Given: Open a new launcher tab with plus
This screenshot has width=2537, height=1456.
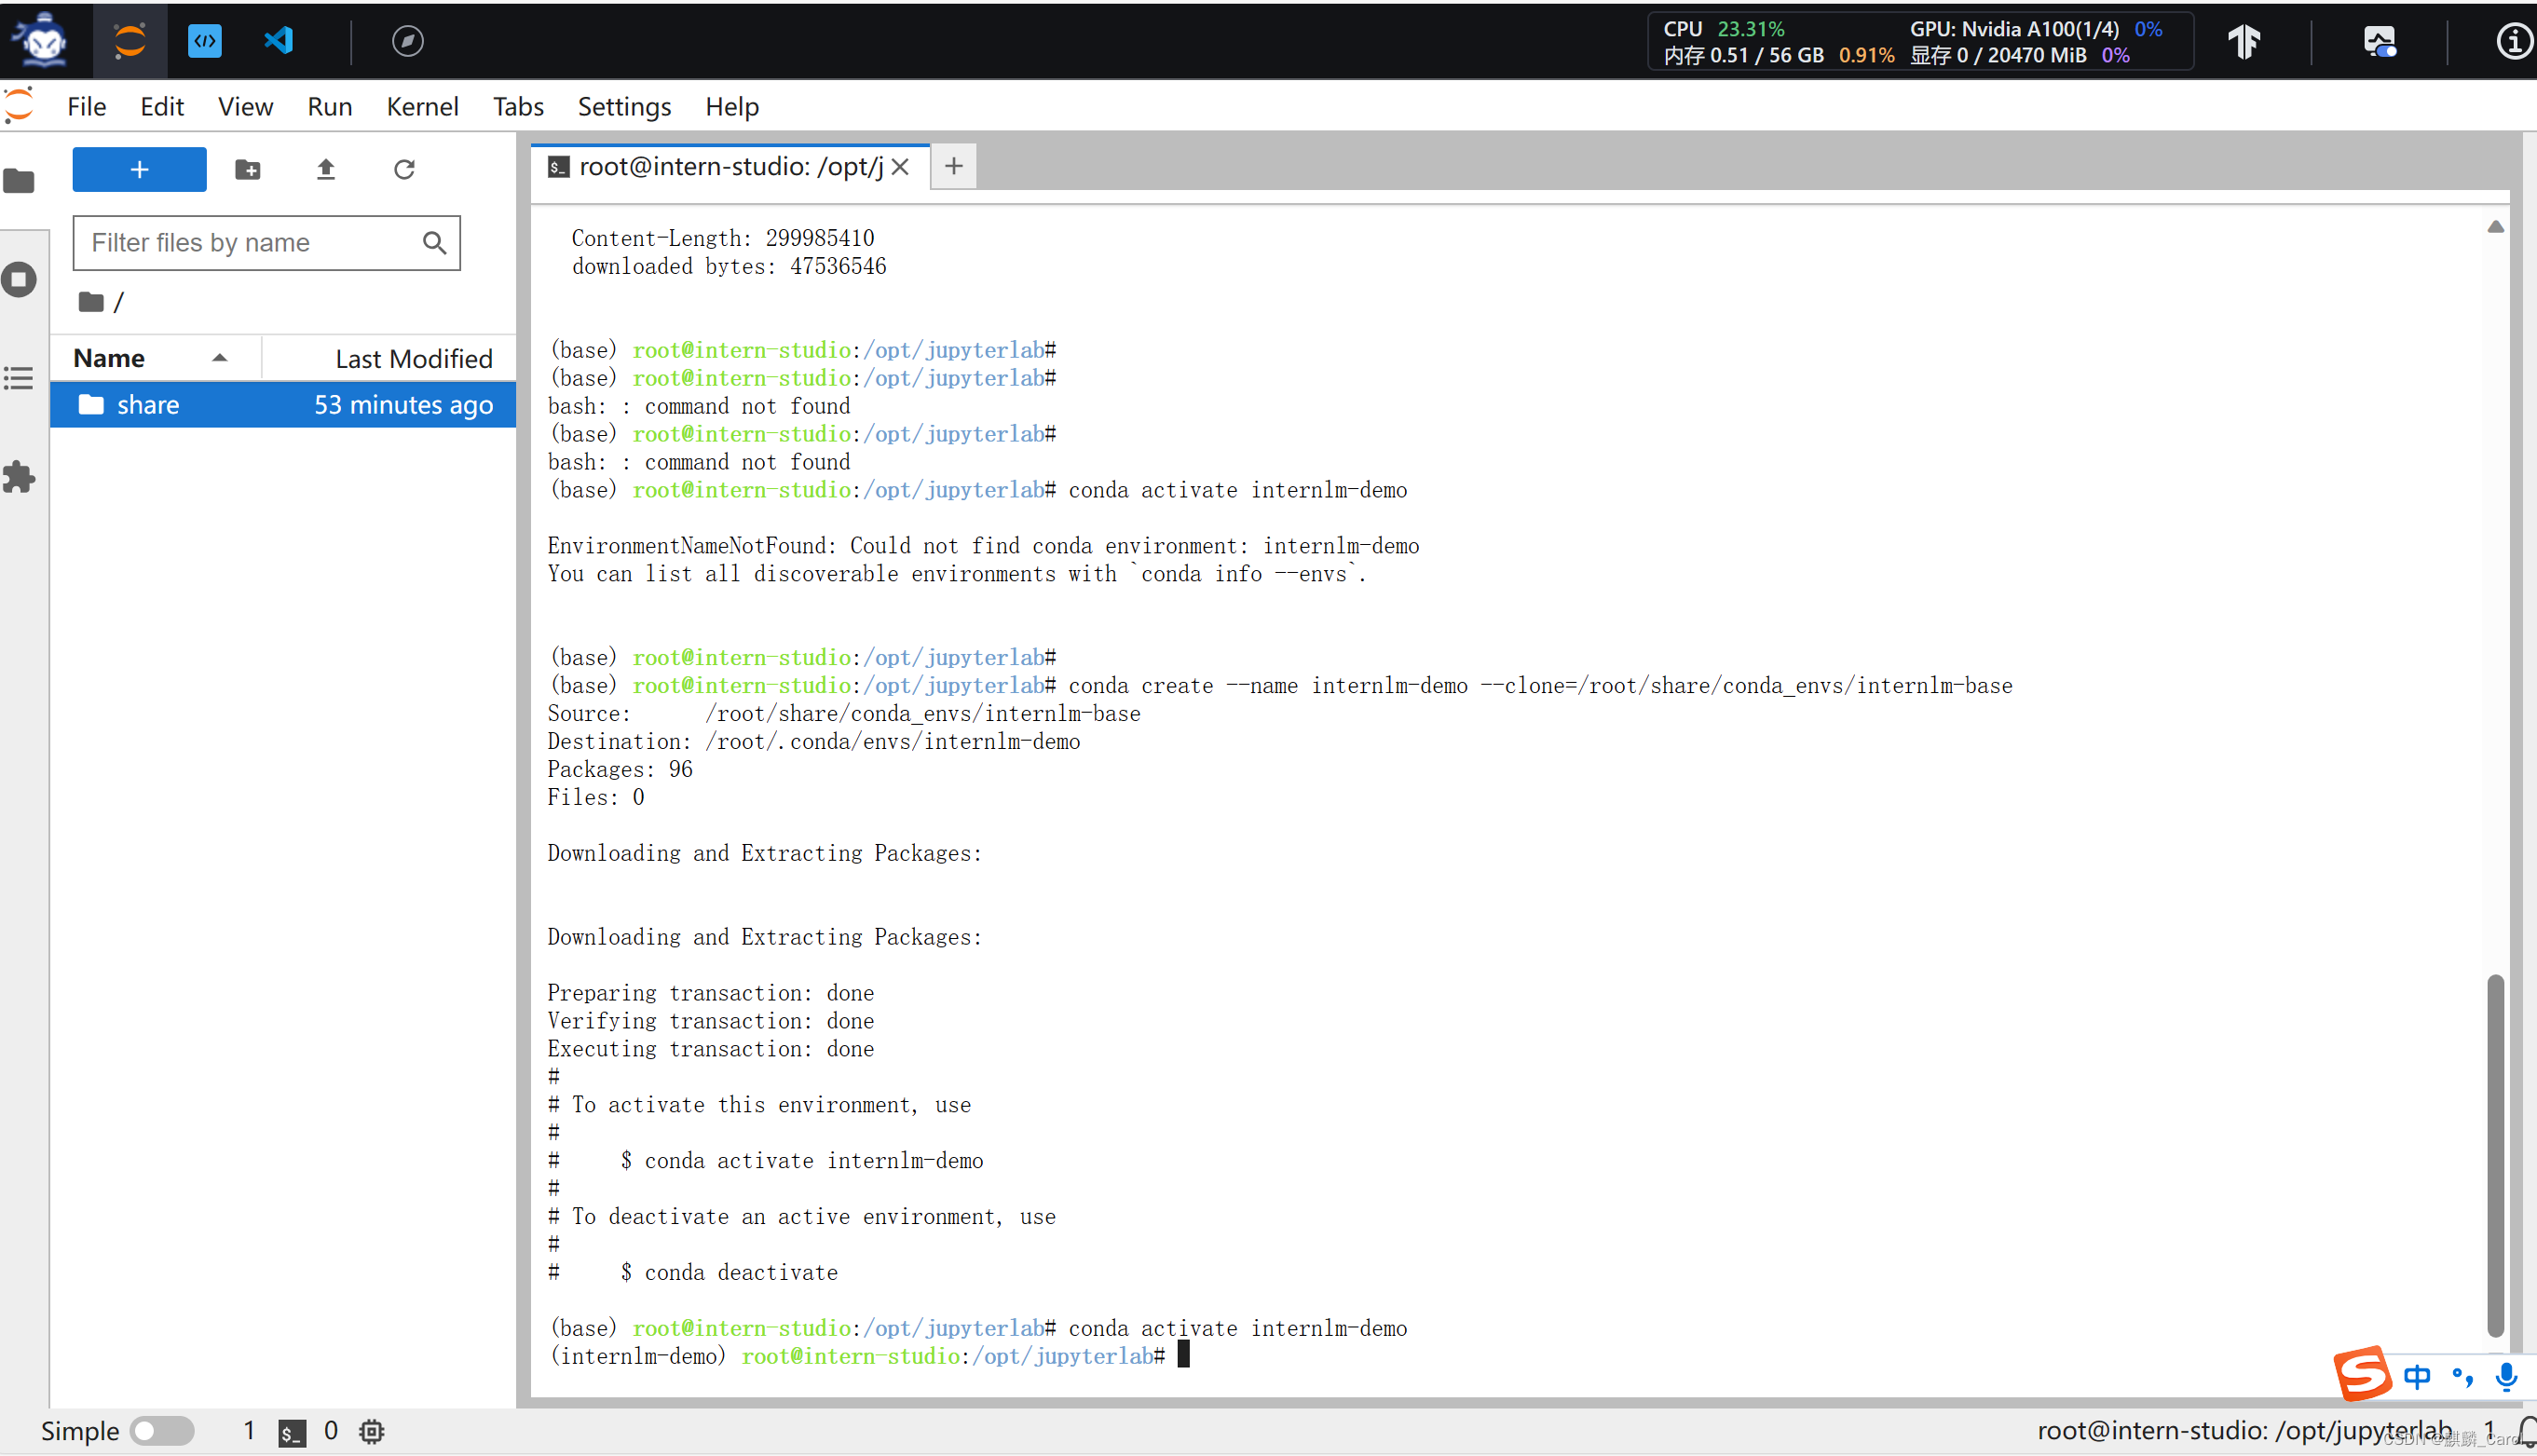Looking at the screenshot, I should tap(953, 166).
